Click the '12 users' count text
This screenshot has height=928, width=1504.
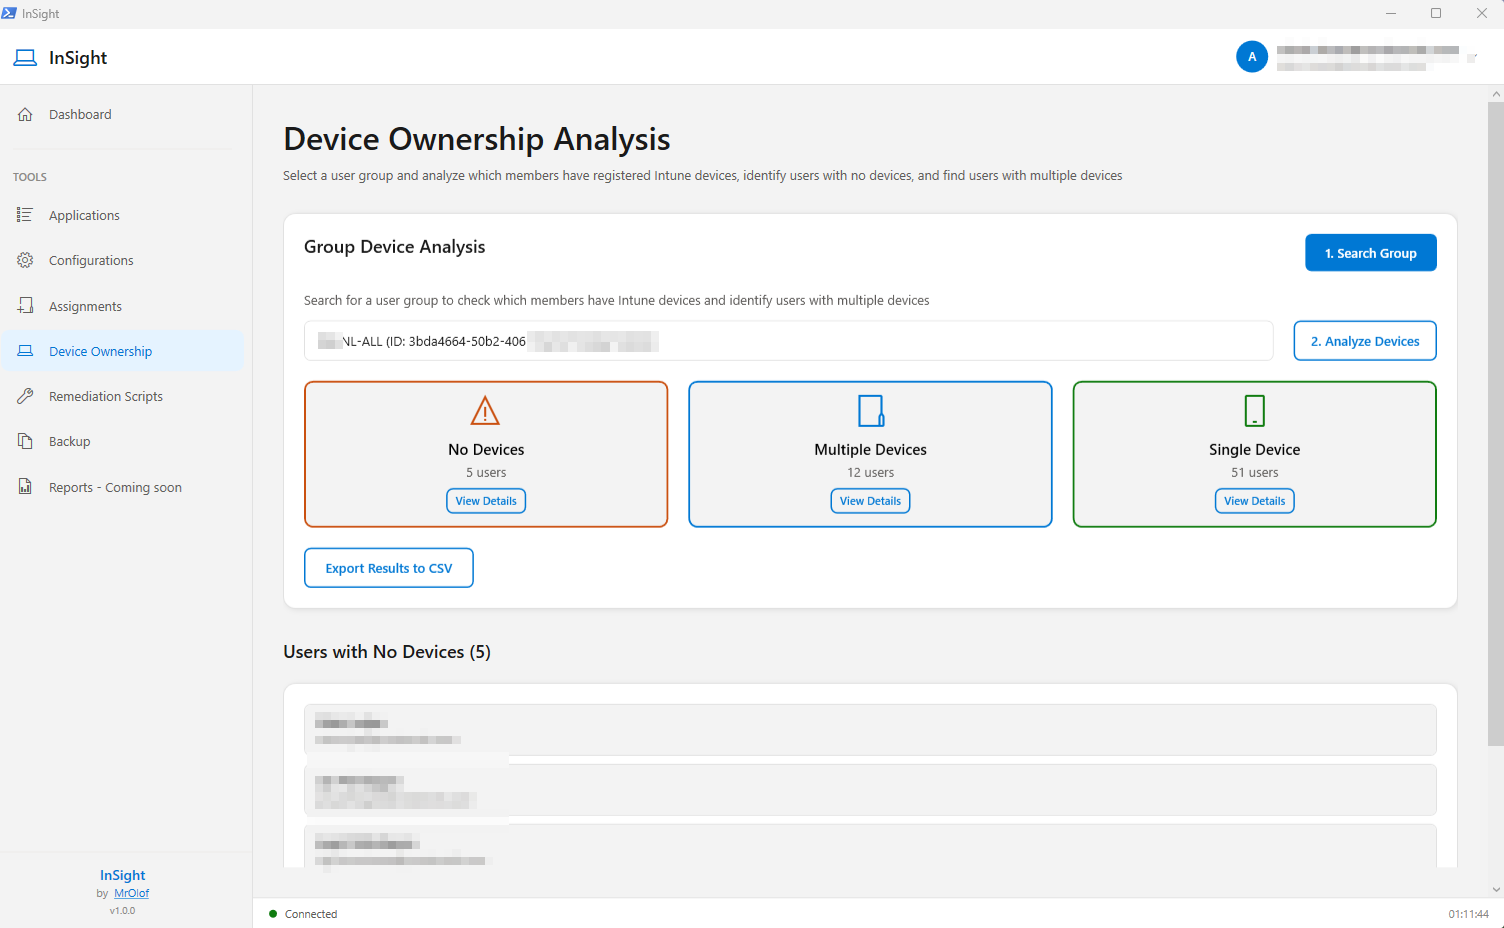click(x=870, y=473)
